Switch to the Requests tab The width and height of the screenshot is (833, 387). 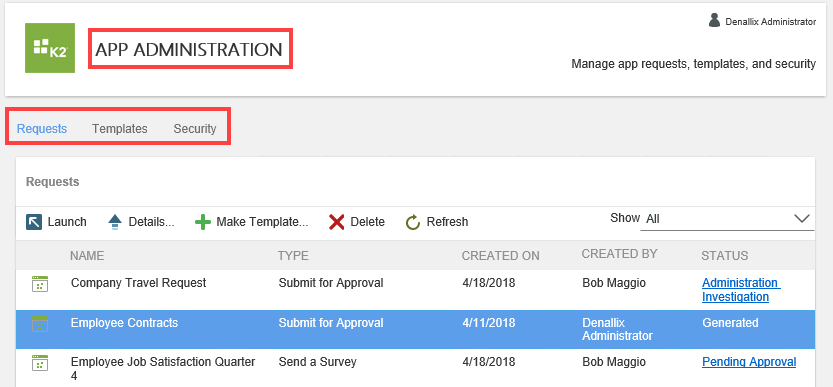click(42, 129)
